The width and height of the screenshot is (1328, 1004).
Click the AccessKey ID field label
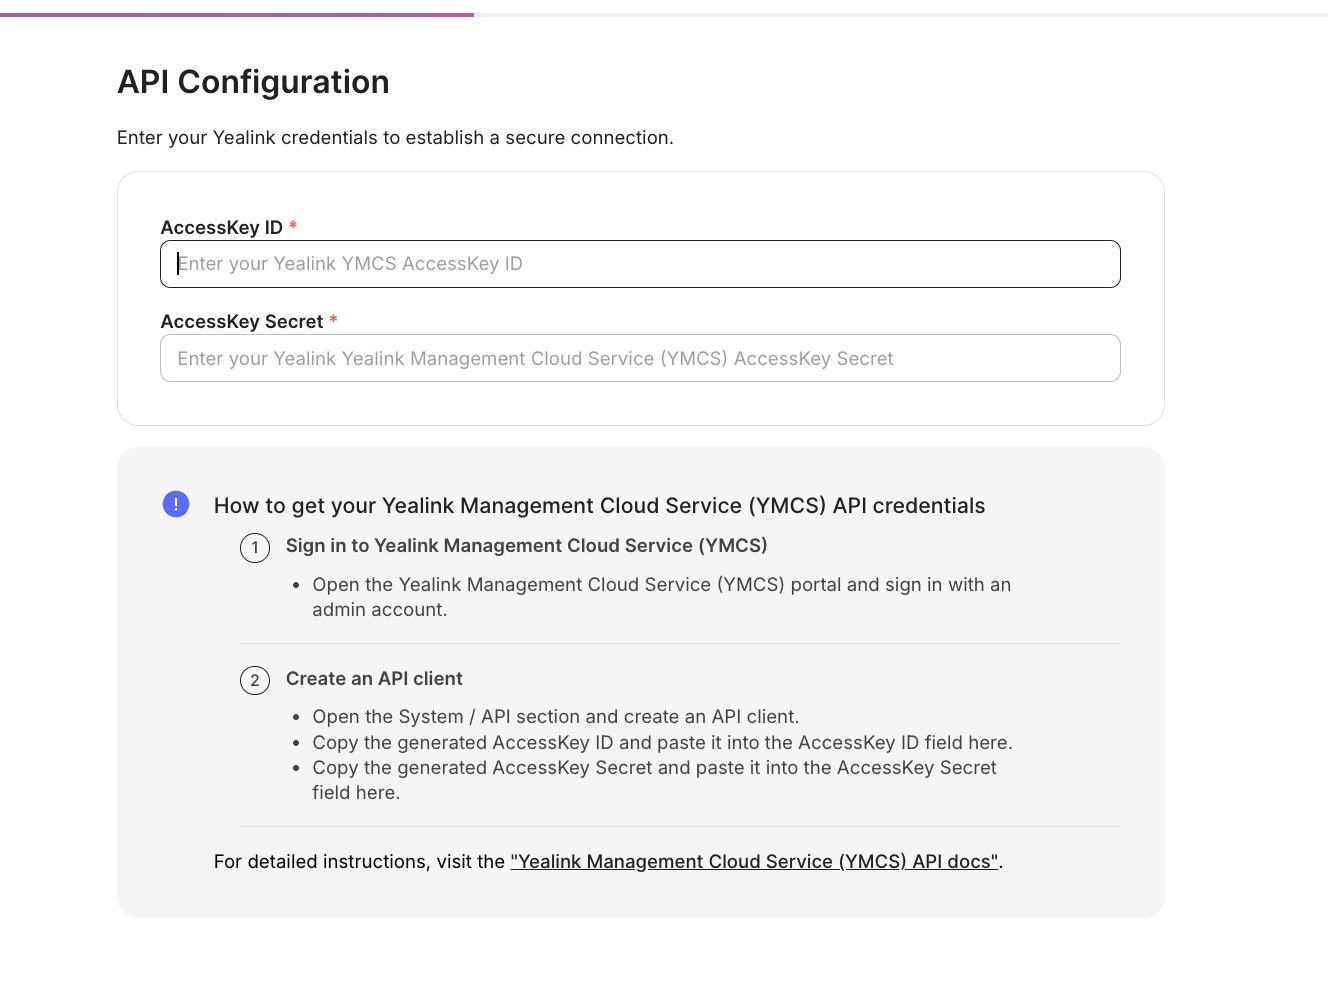point(222,228)
